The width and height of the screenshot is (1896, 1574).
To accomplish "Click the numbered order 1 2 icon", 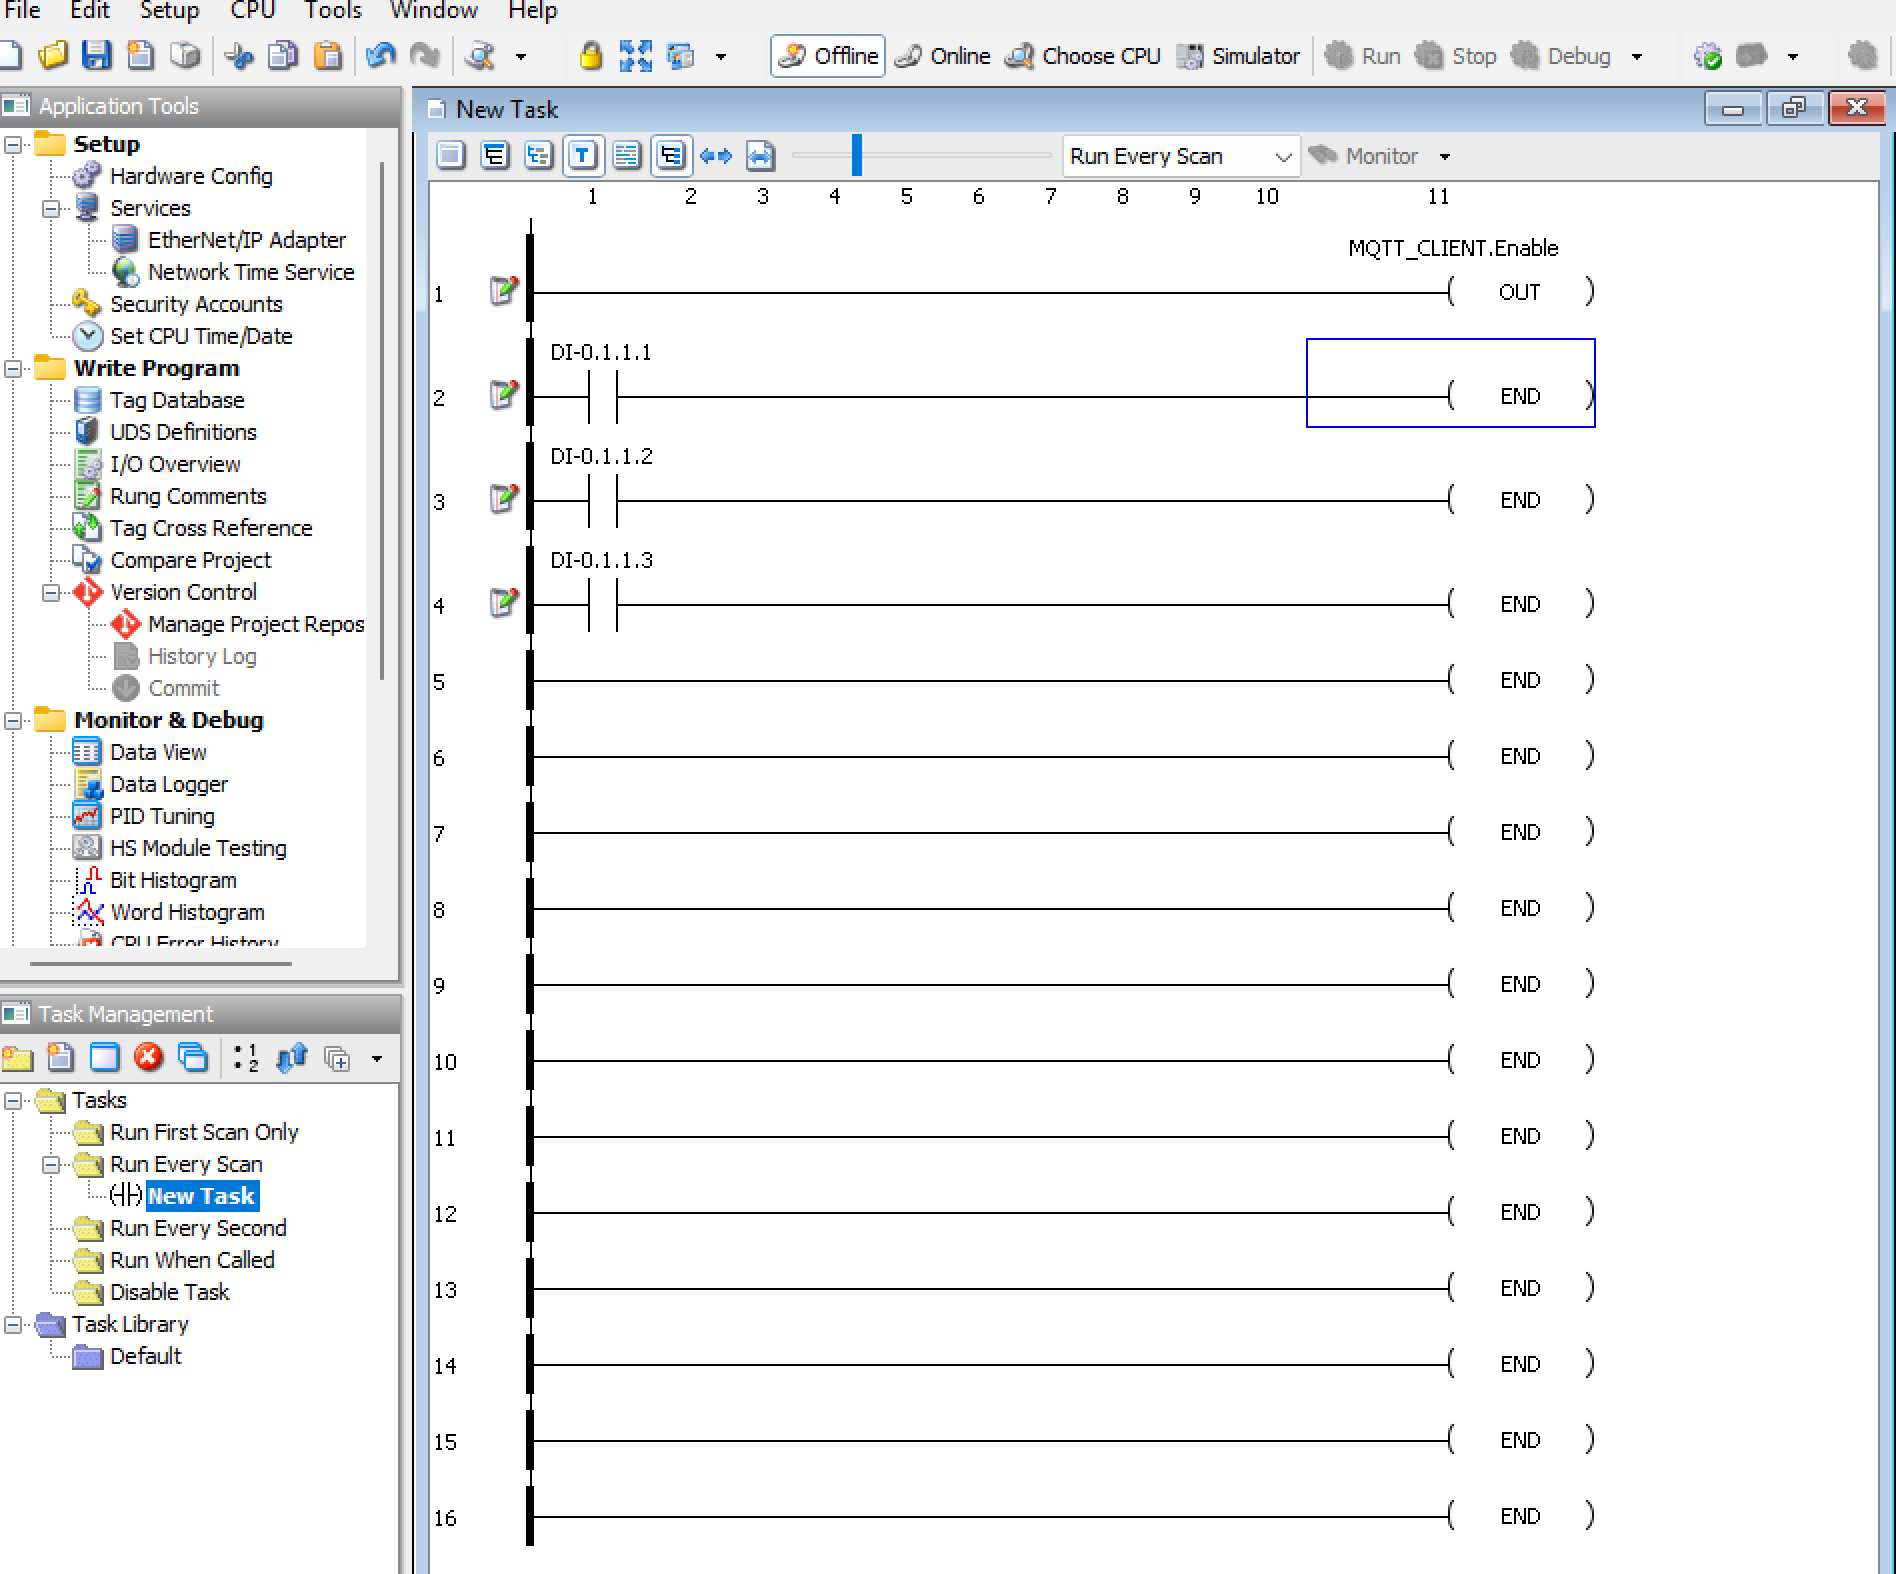I will coord(246,1058).
